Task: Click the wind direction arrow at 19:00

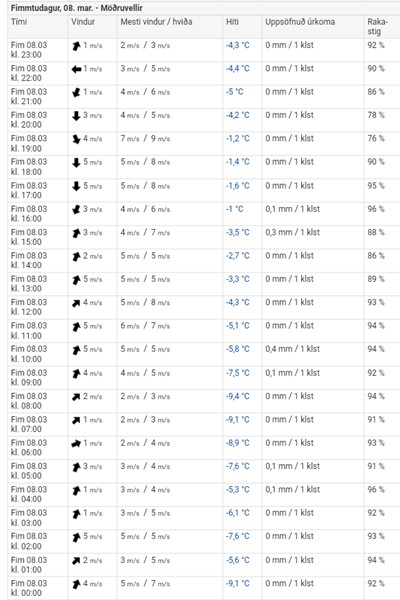Action: (x=76, y=139)
